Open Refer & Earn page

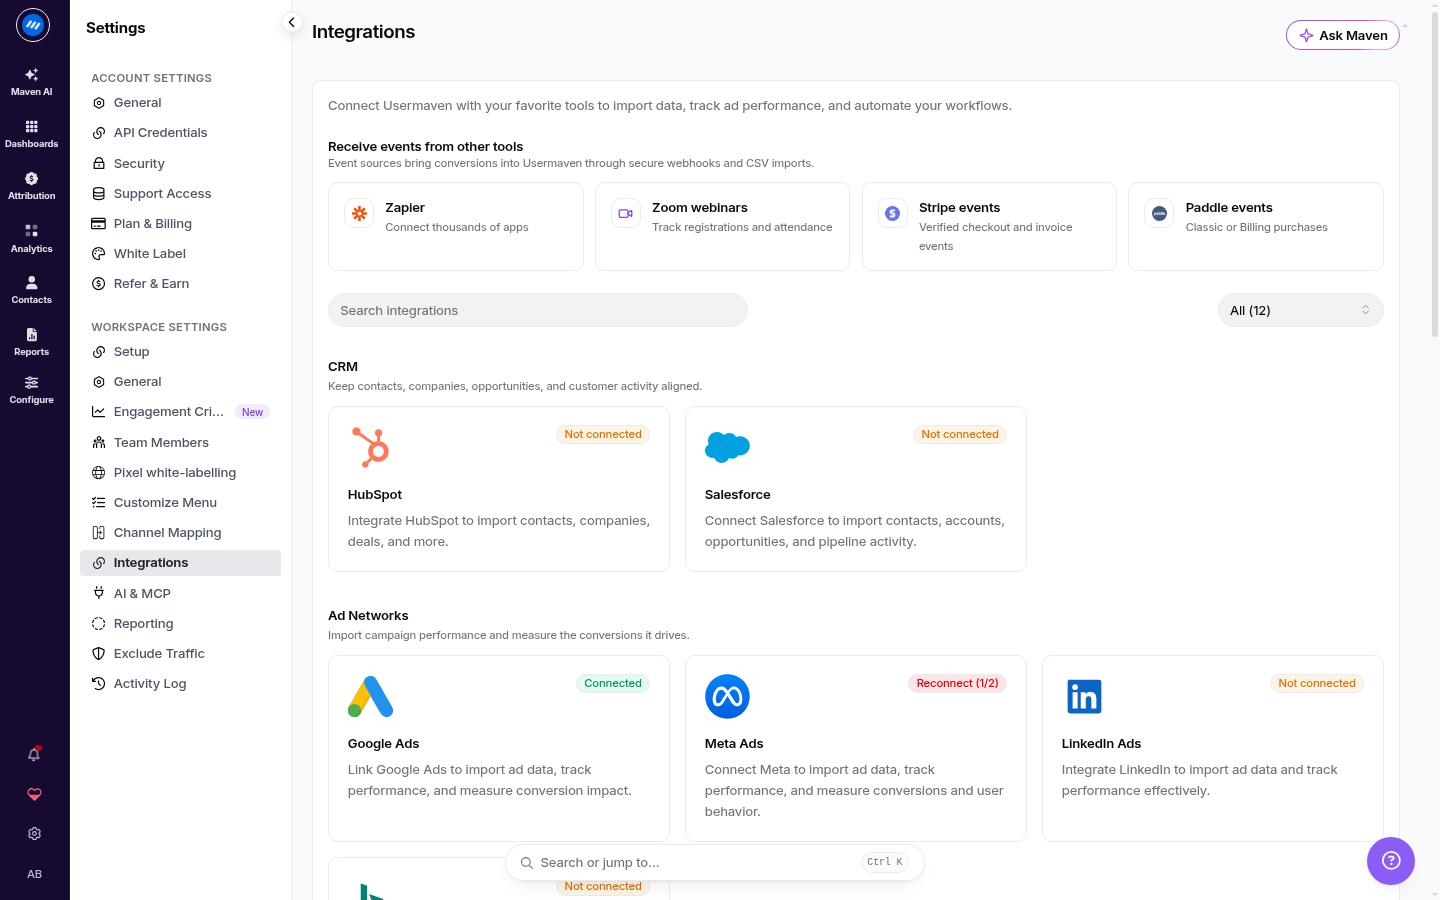click(x=180, y=283)
